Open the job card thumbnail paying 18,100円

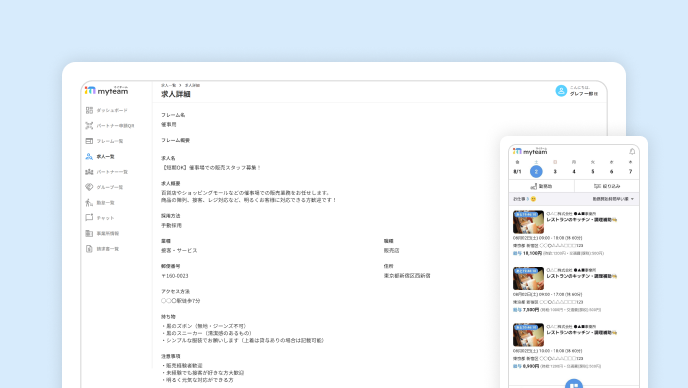click(x=528, y=222)
